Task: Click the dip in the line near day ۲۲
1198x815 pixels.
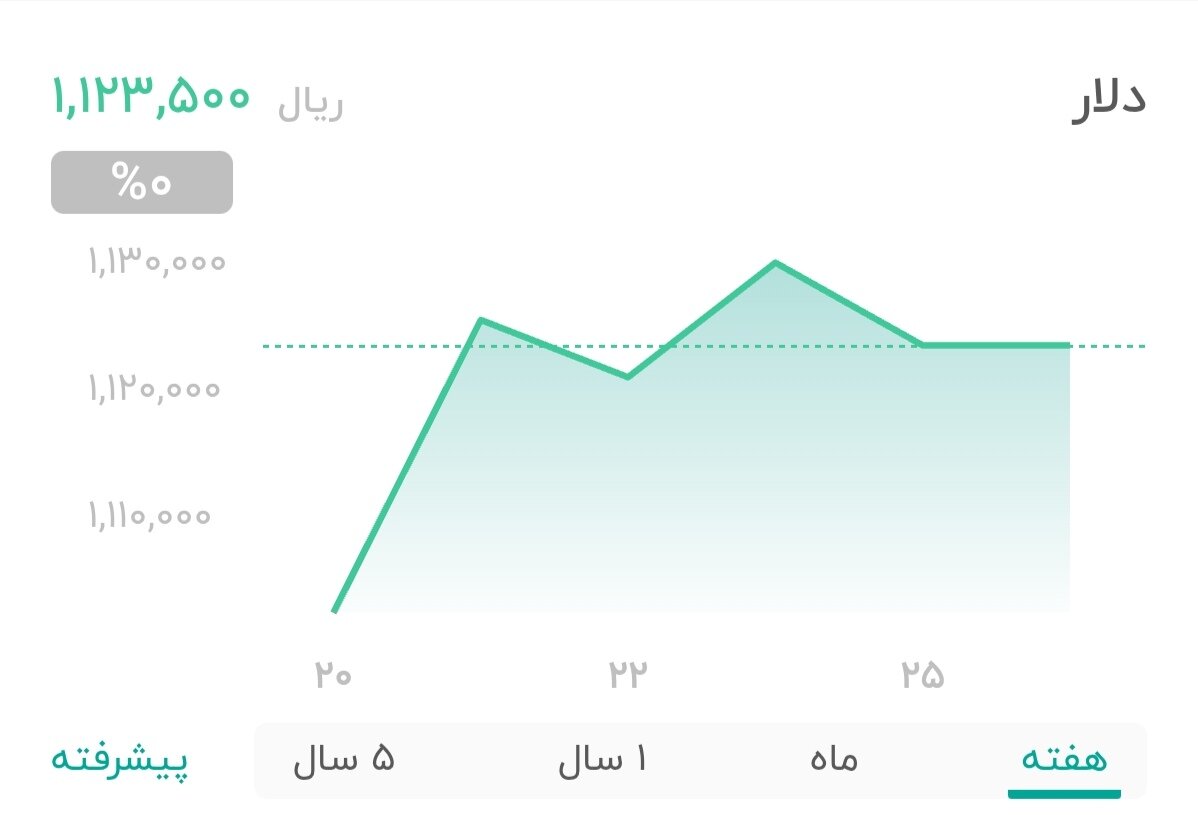Action: (629, 377)
